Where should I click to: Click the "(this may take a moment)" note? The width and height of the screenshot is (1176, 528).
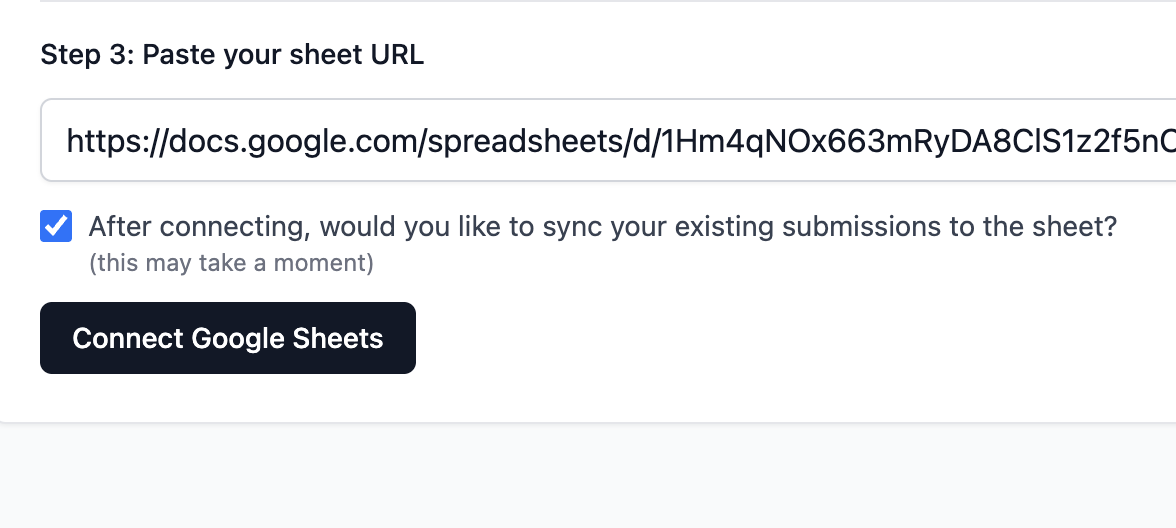[x=231, y=264]
